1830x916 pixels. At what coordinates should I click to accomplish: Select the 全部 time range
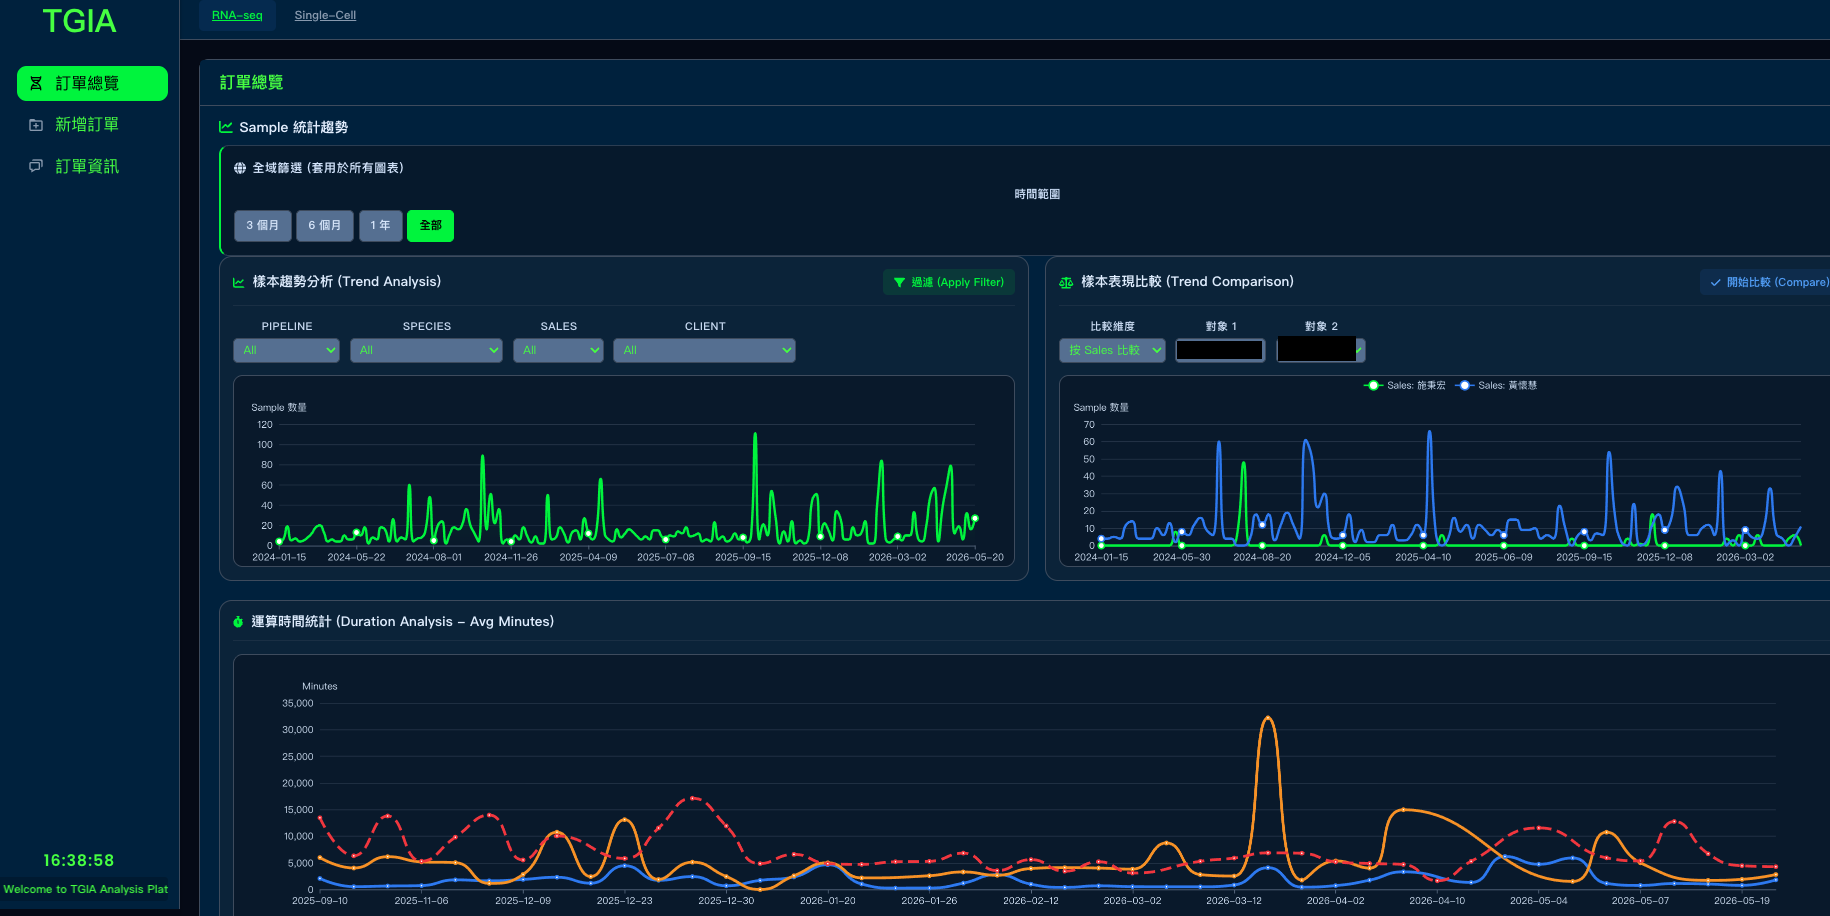[x=430, y=226]
